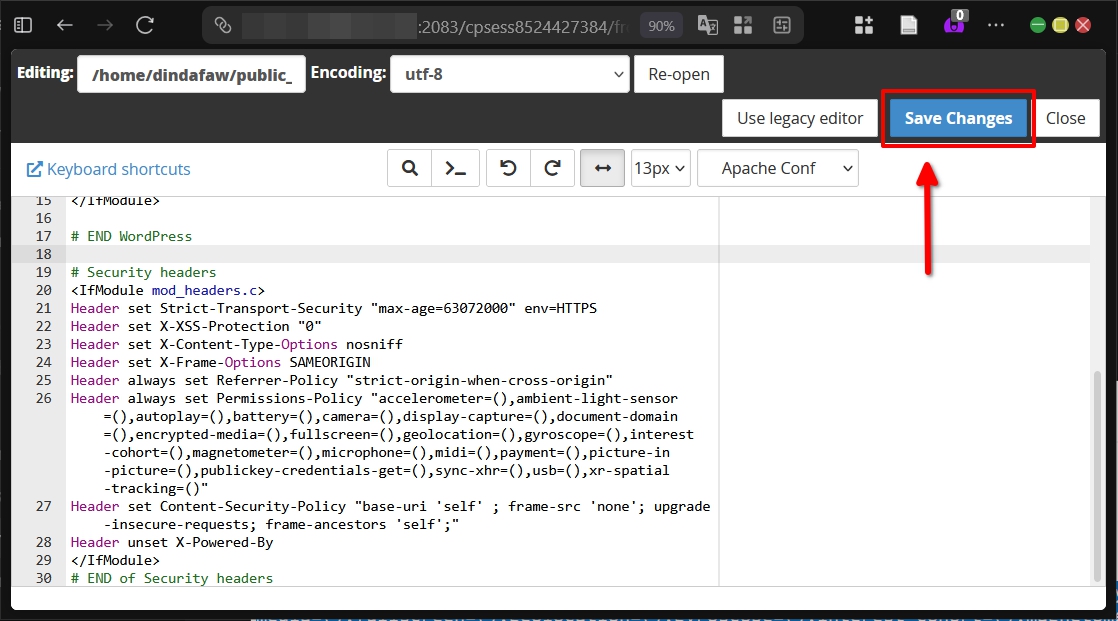Open the utf-8 Encoding dropdown
The height and width of the screenshot is (621, 1118).
click(x=510, y=73)
